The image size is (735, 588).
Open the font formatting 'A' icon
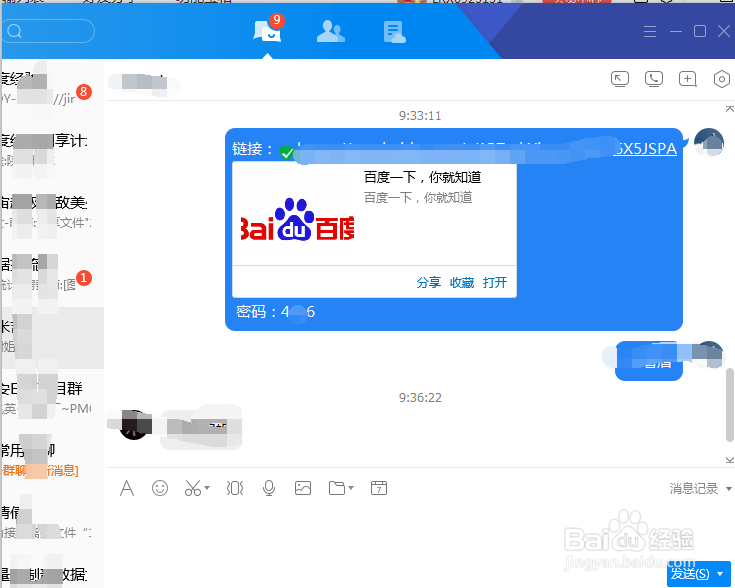click(127, 488)
